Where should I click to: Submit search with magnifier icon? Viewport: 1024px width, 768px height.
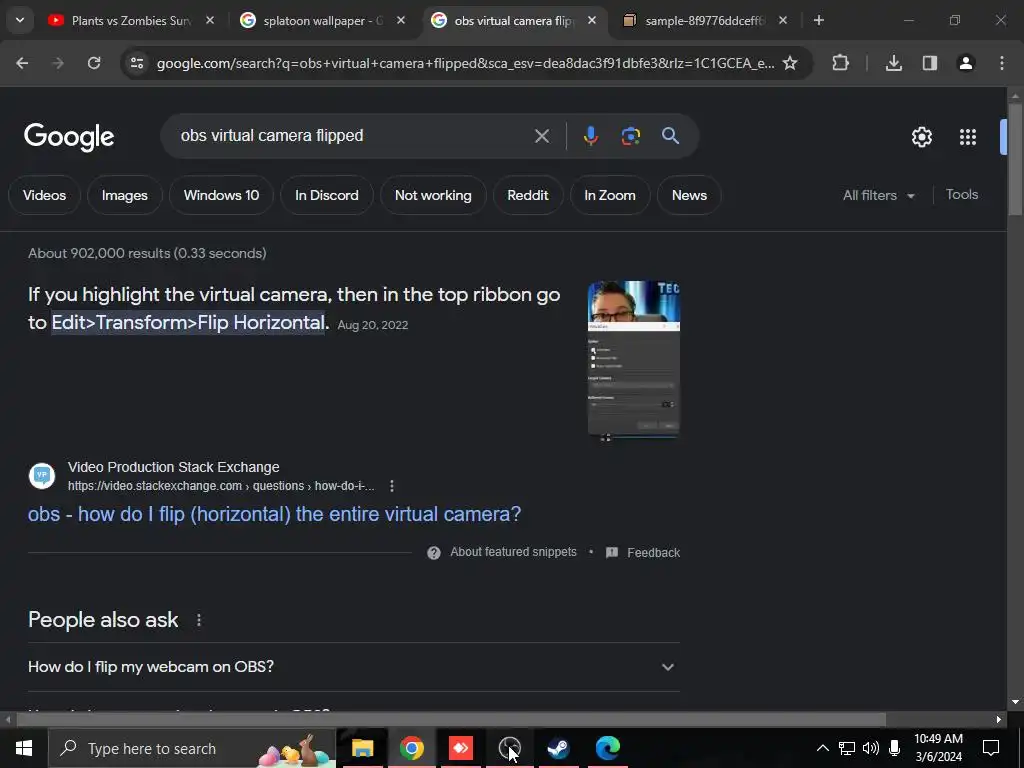tap(671, 136)
